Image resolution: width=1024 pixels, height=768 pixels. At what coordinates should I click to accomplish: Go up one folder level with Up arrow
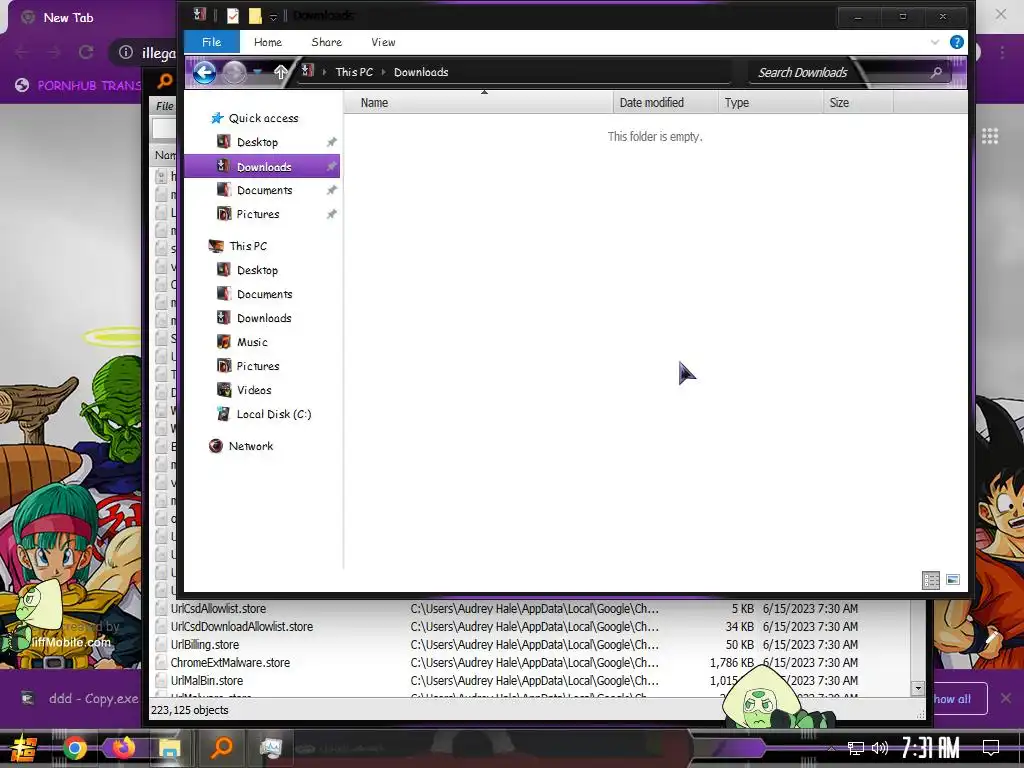280,72
